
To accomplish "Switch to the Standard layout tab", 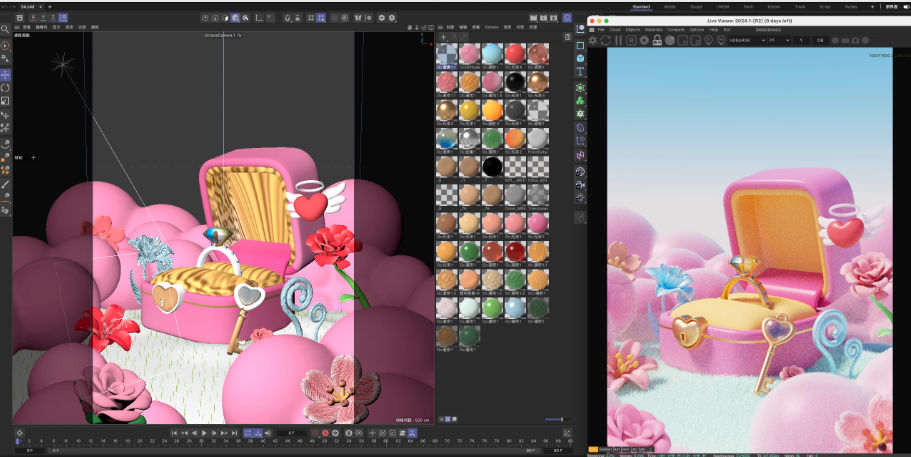I will click(x=641, y=6).
